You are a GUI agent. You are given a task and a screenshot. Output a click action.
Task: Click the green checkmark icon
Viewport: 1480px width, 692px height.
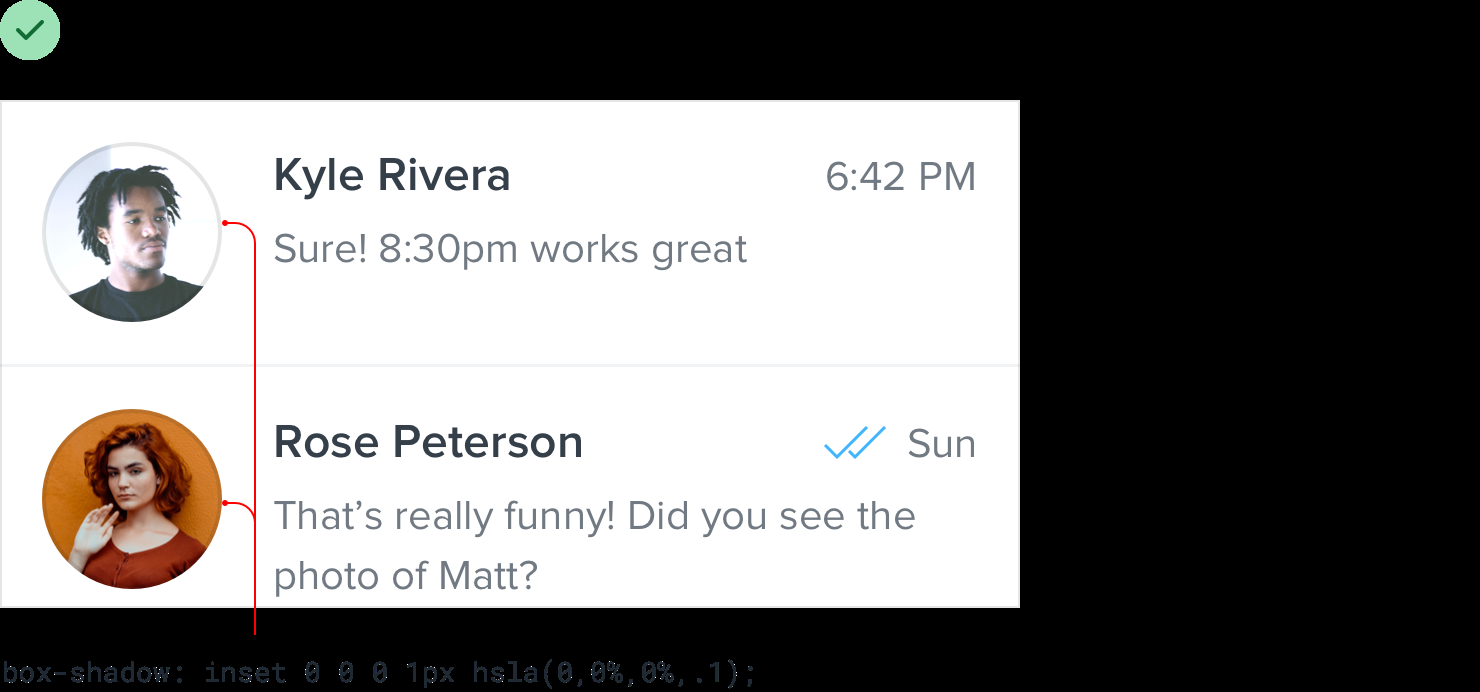click(x=30, y=30)
